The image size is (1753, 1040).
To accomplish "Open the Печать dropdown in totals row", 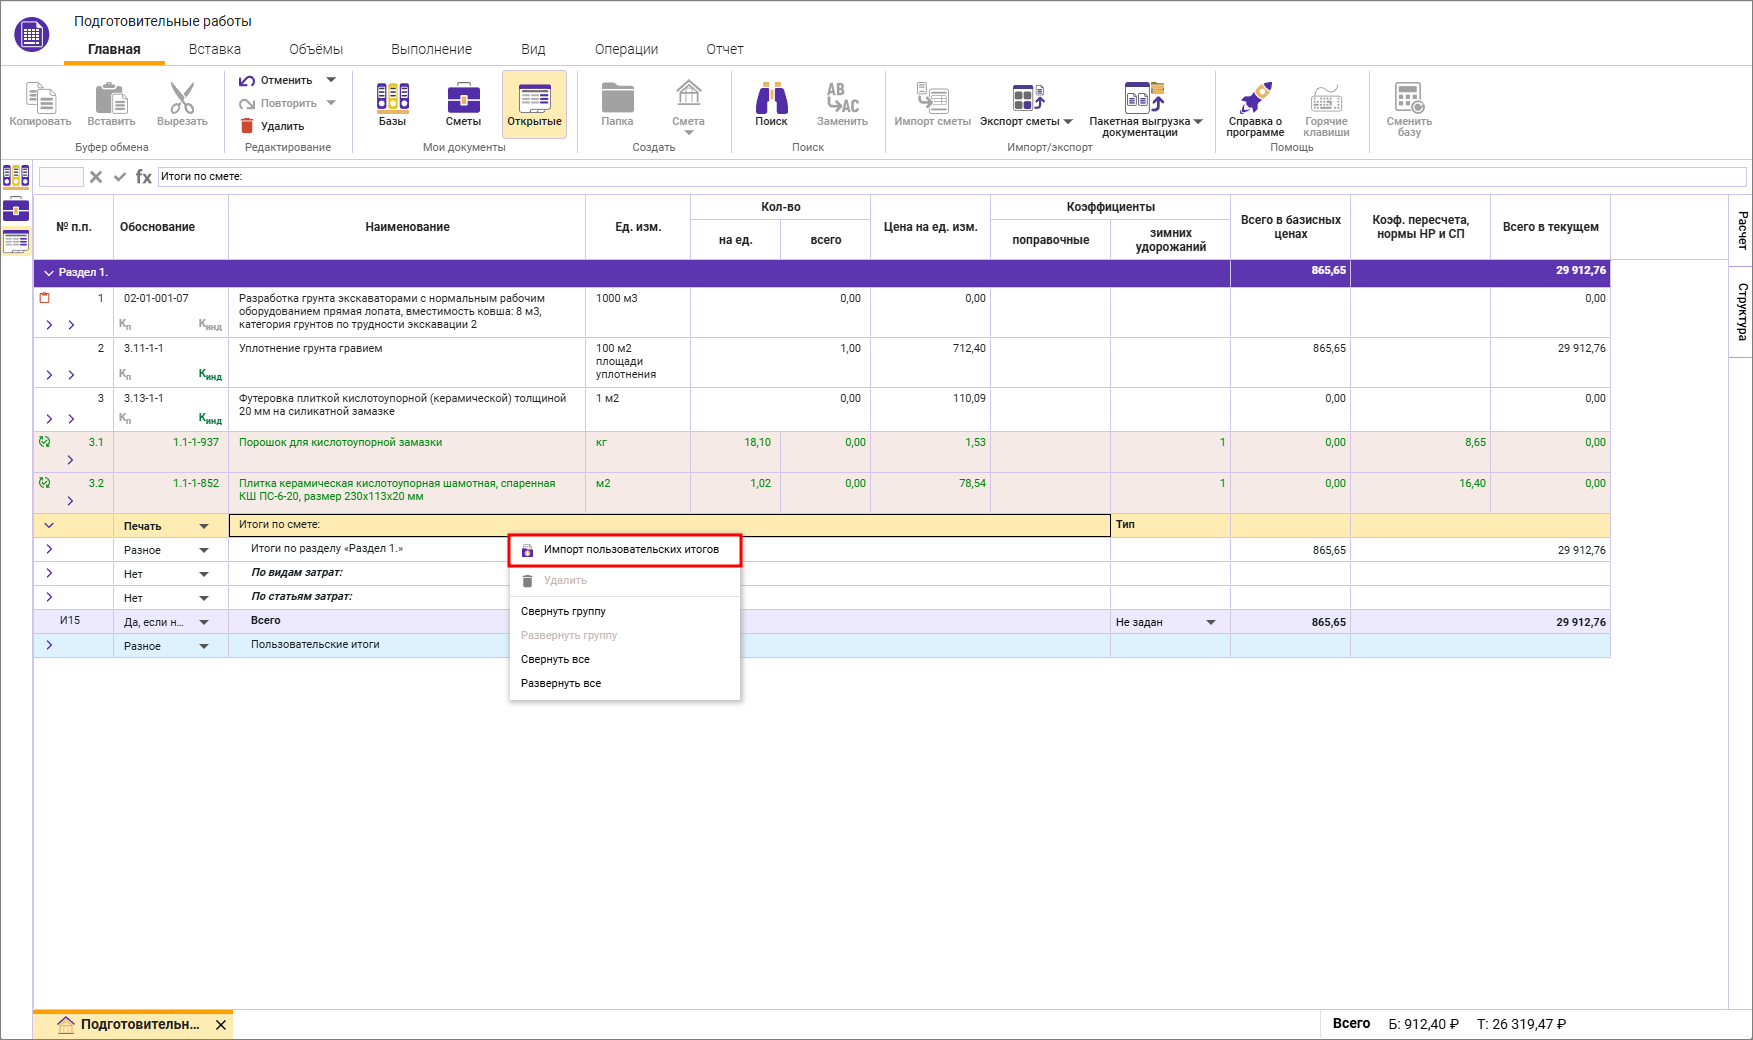I will coord(204,526).
